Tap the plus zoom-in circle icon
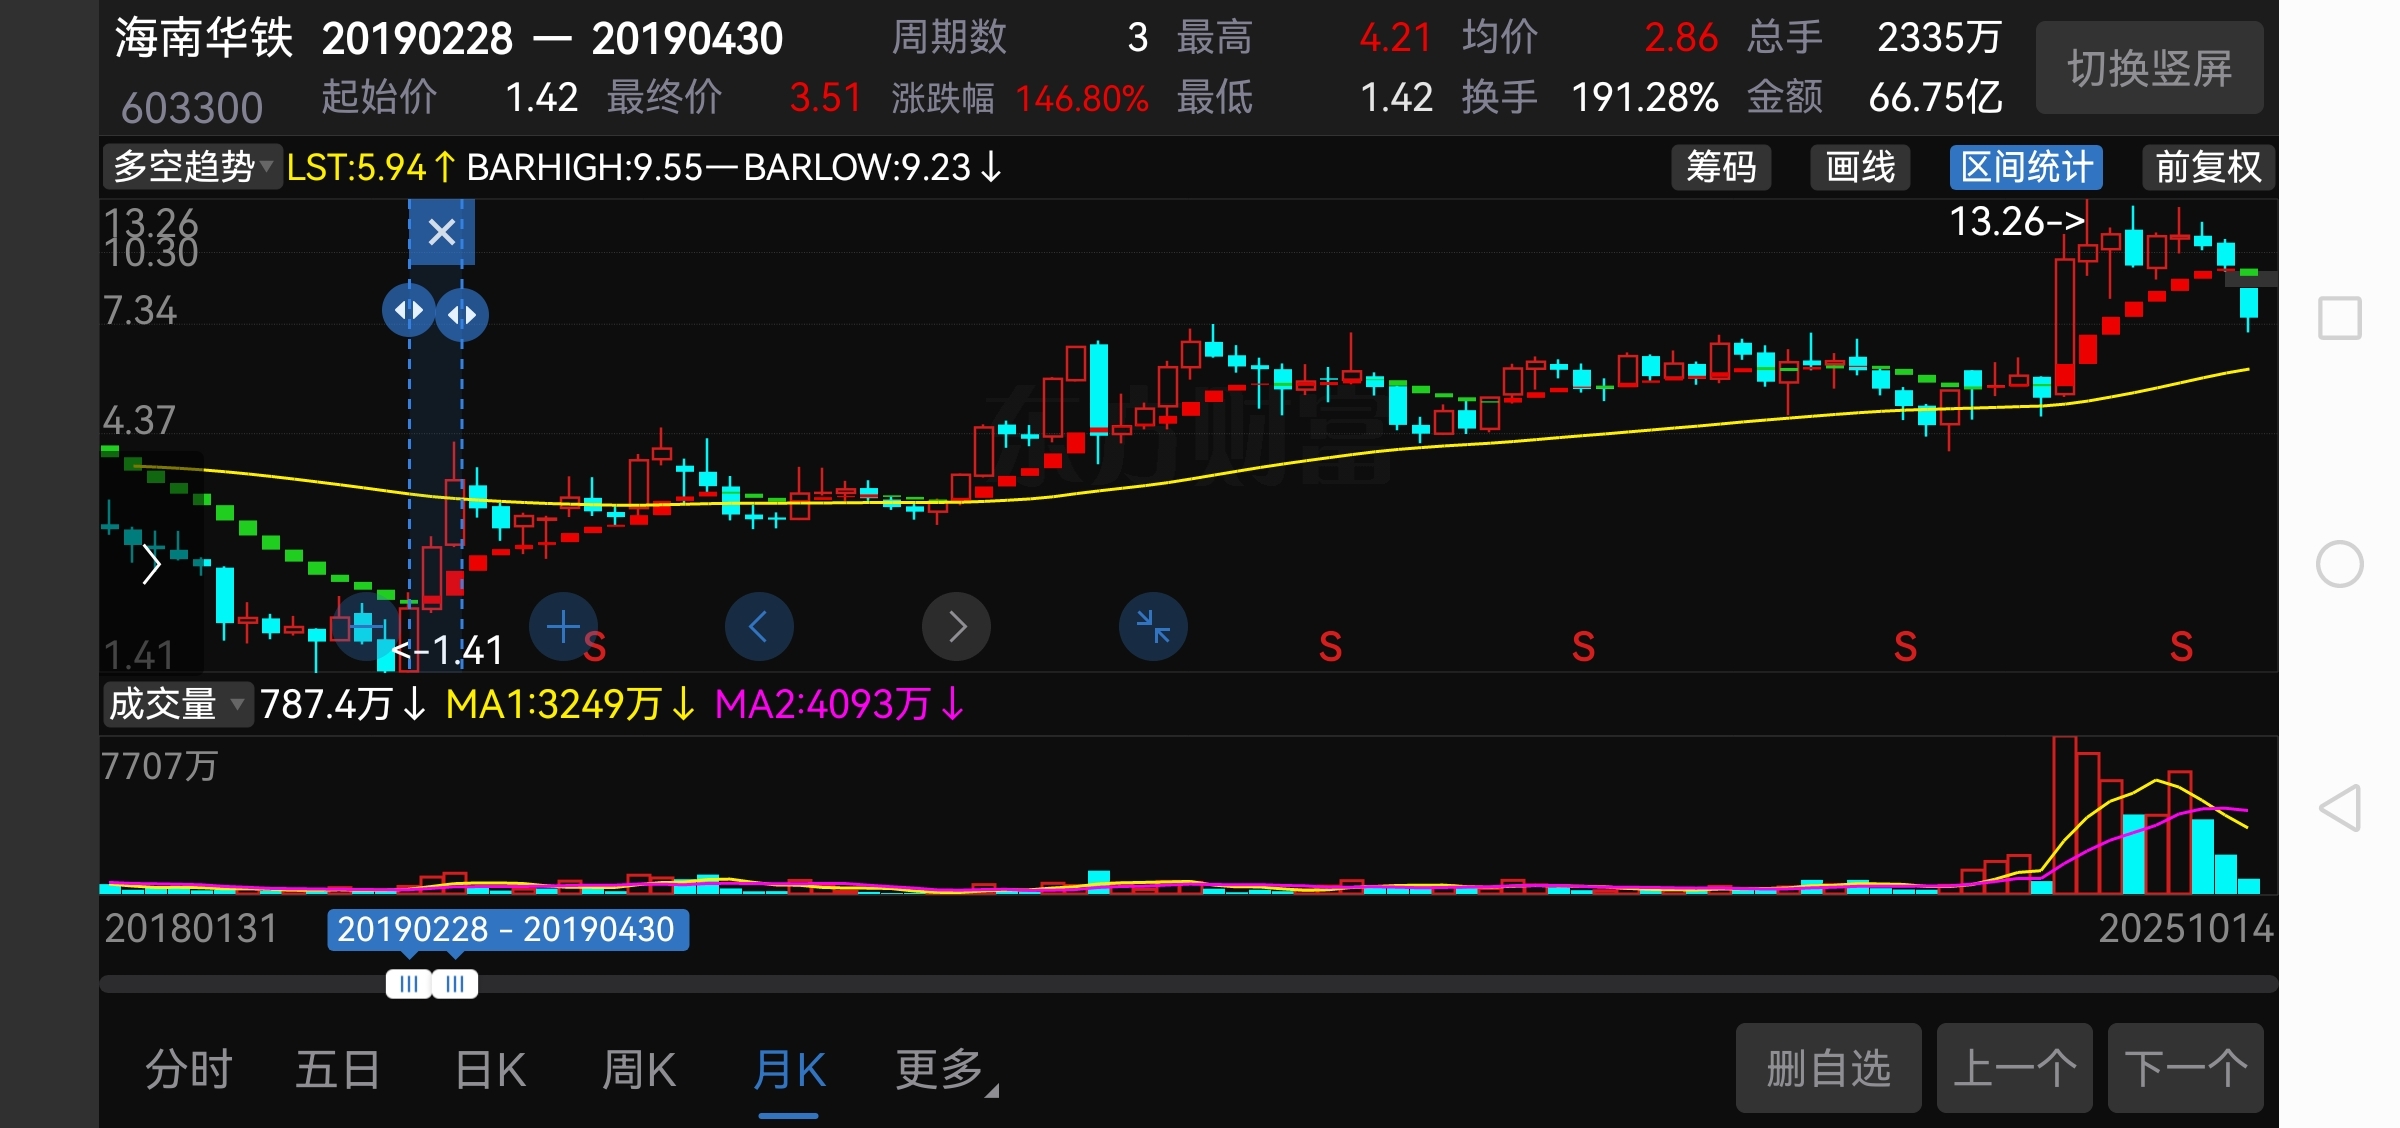The height and width of the screenshot is (1128, 2400). point(563,627)
